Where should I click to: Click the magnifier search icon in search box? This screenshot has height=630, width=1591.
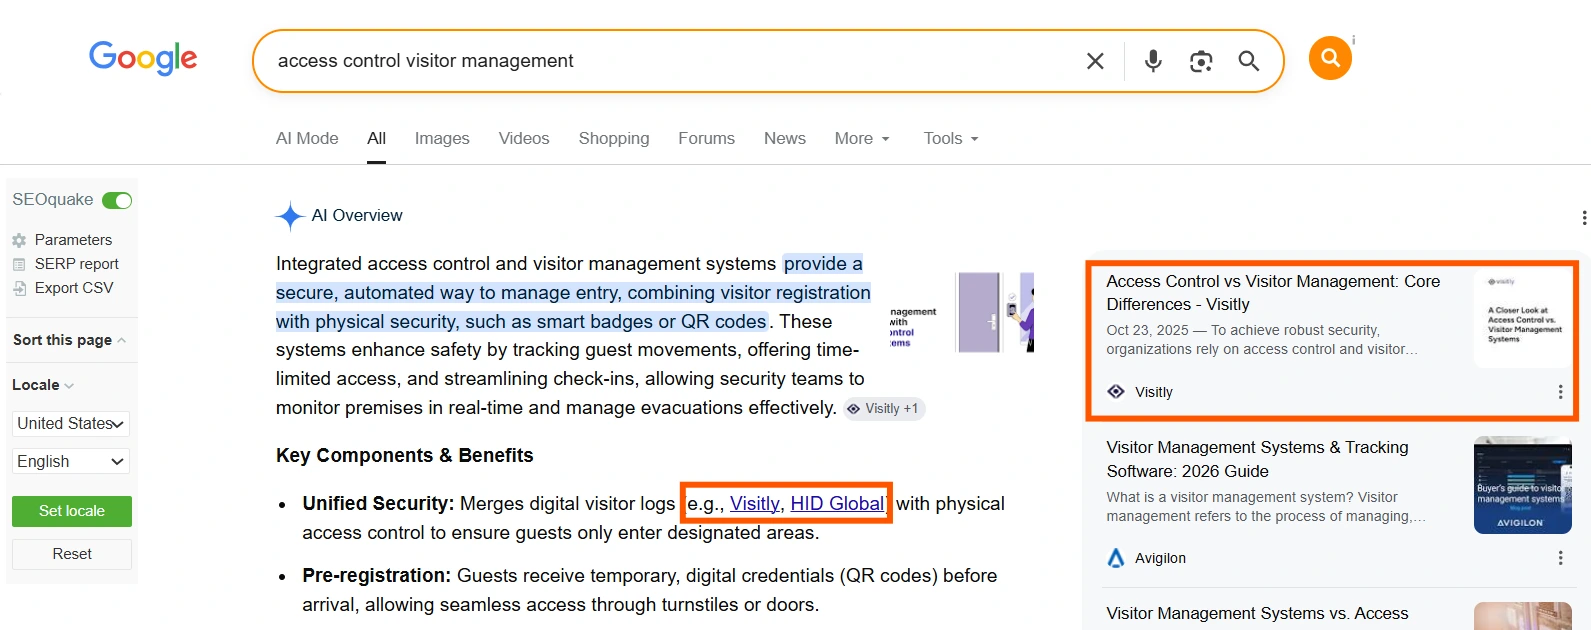[1248, 61]
